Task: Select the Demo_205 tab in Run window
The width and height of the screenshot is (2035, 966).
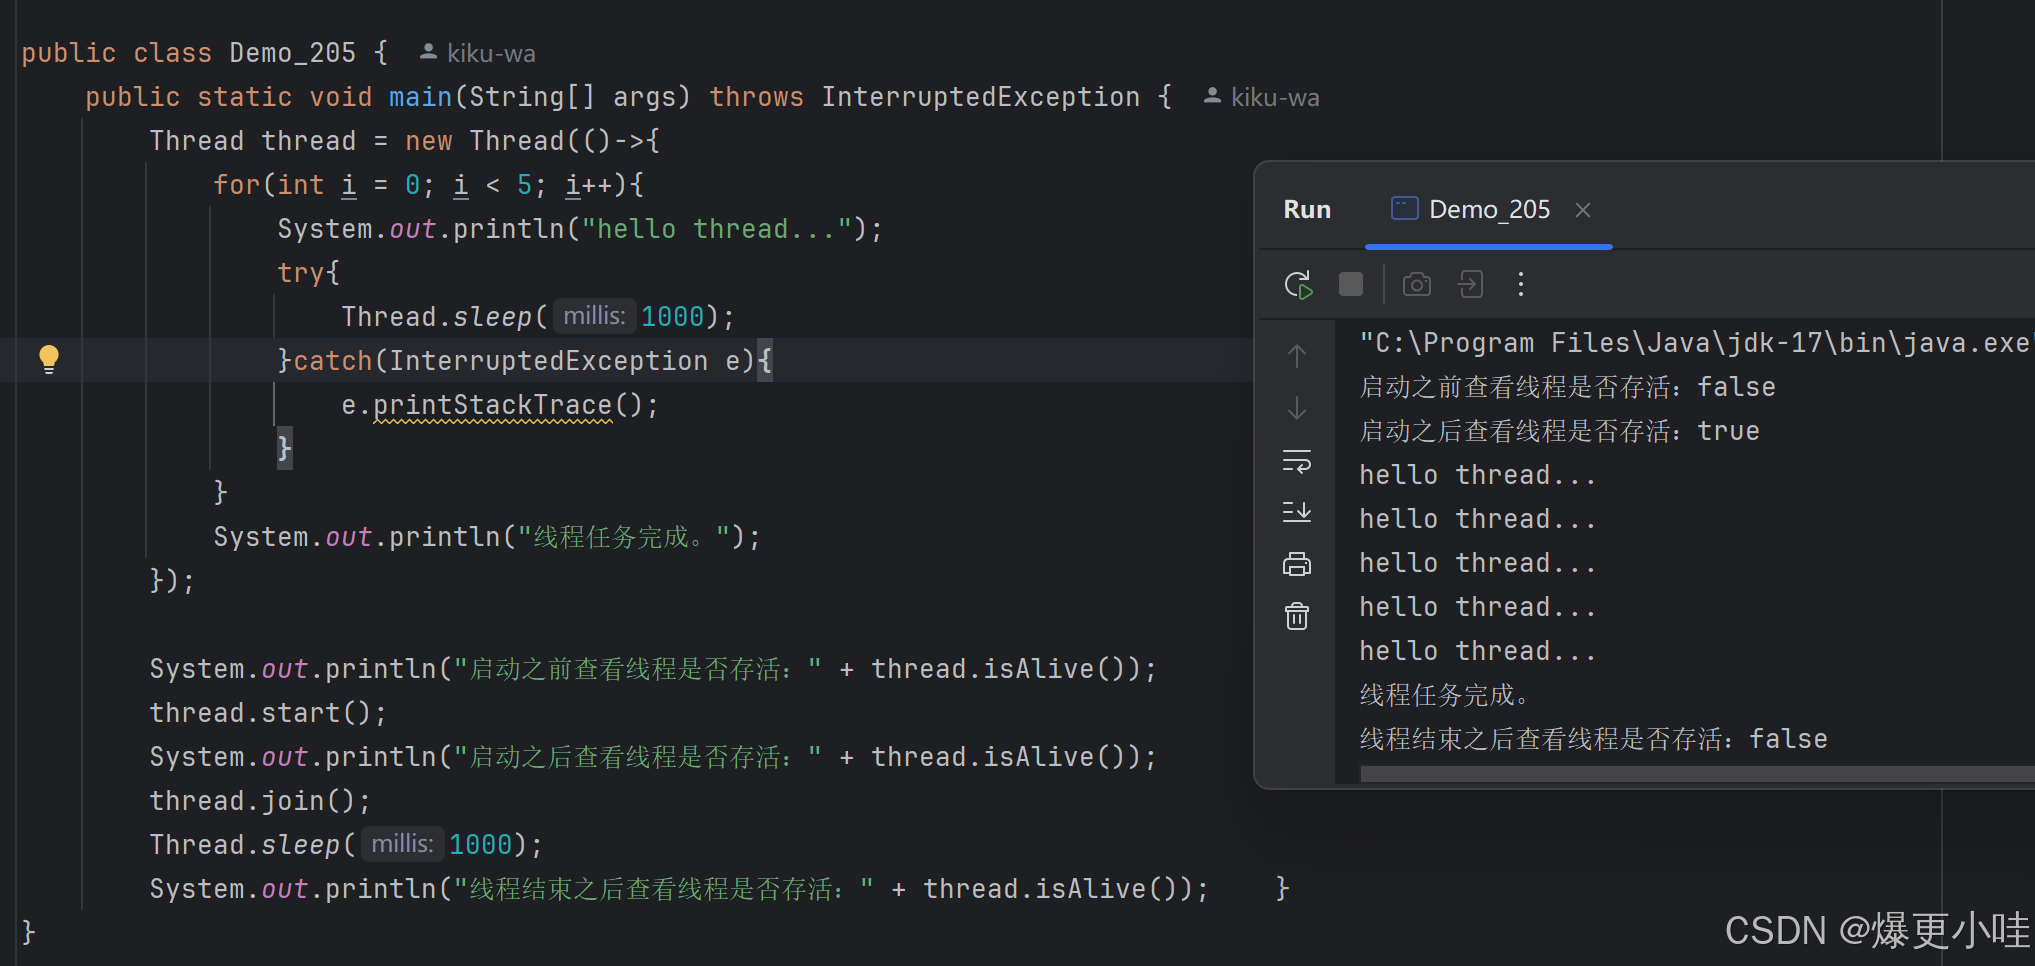Action: [1489, 209]
